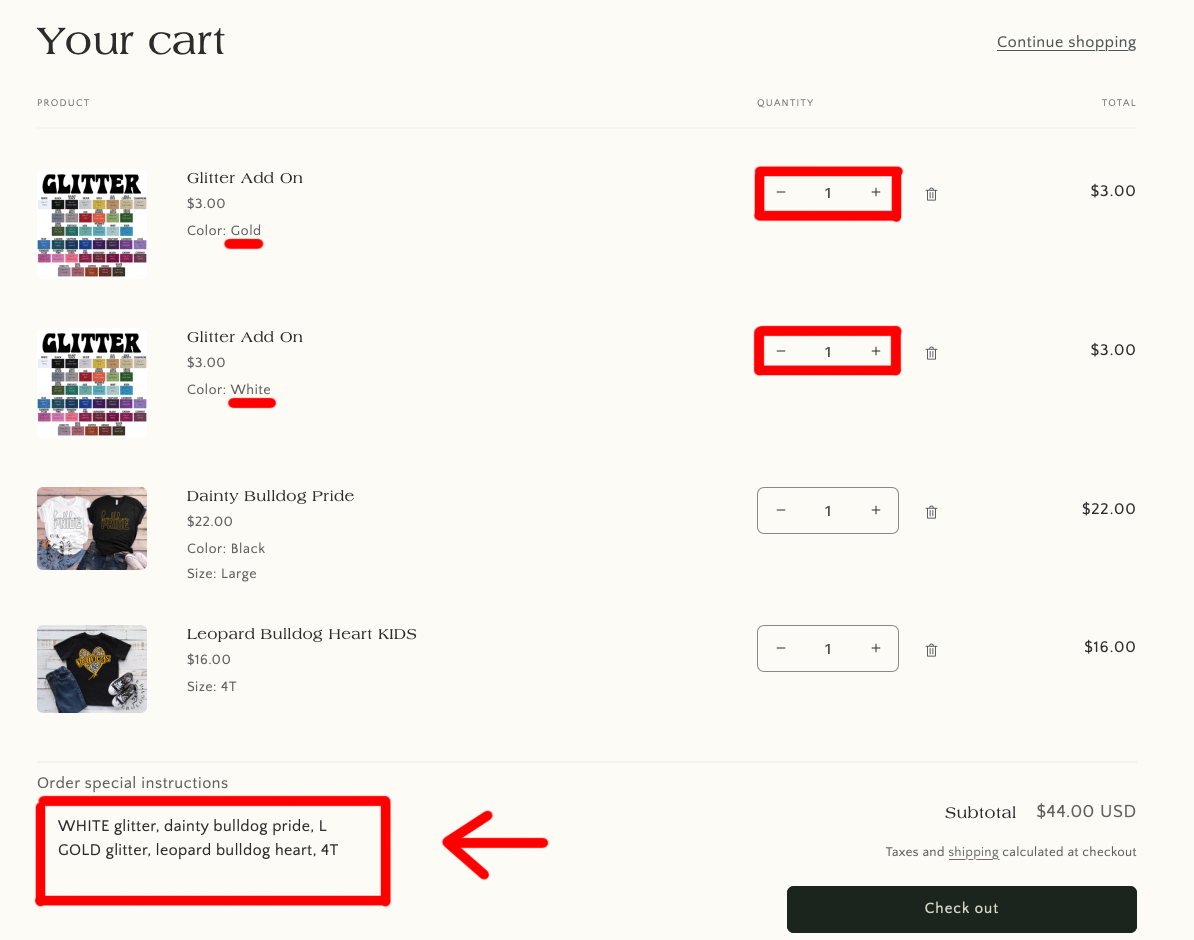Remove Leopard Bulldog Heart KIDS from cart

[931, 650]
